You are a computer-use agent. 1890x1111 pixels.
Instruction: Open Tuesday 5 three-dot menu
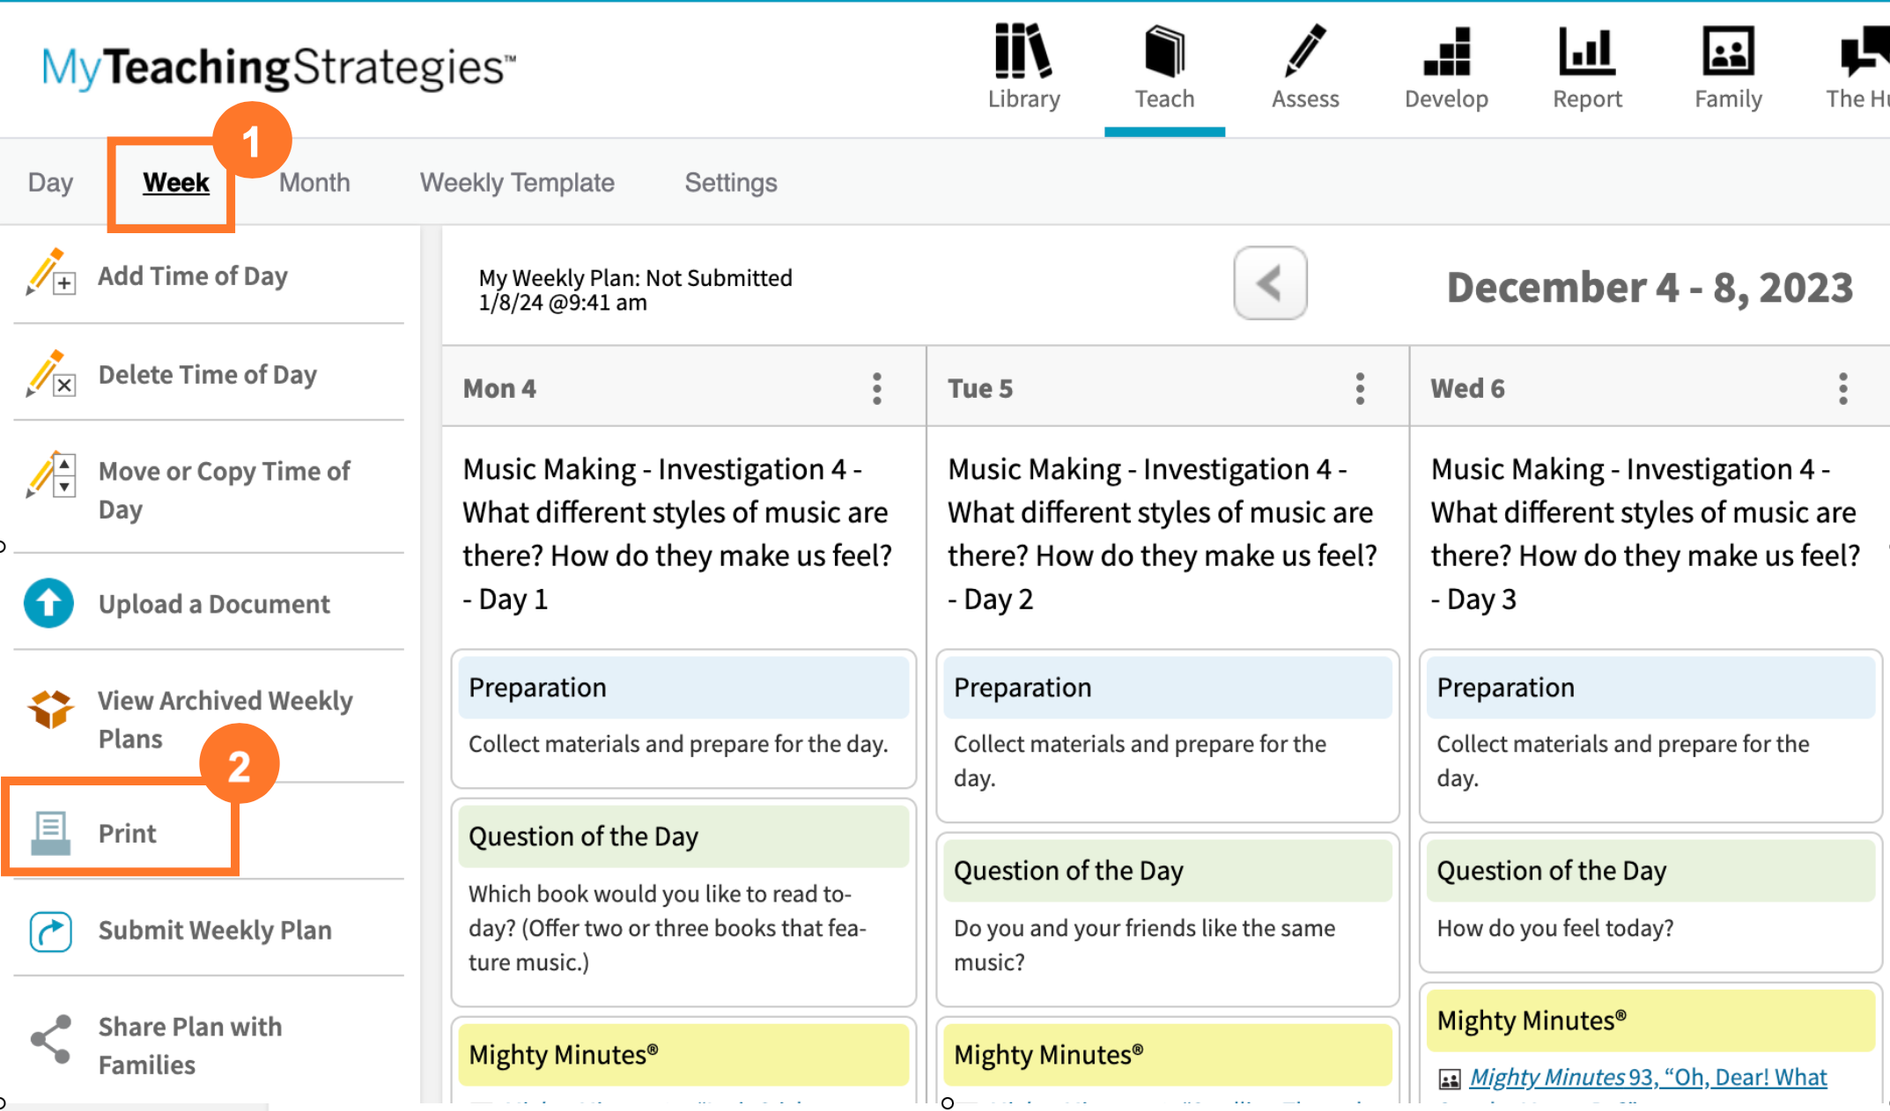(x=1360, y=388)
